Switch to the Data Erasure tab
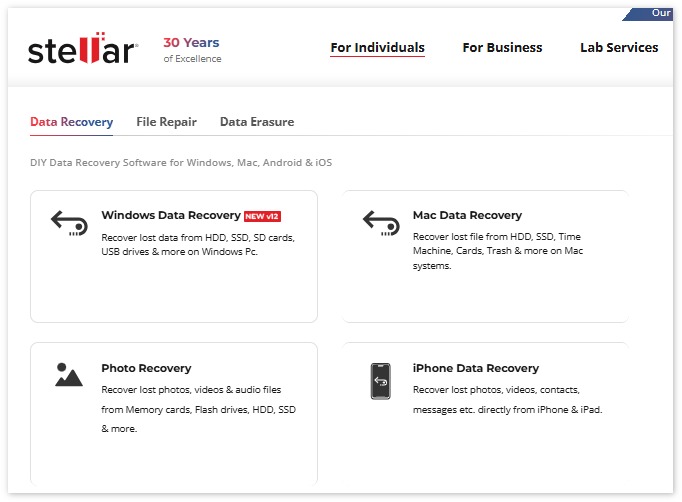This screenshot has height=502, width=682. (x=257, y=122)
